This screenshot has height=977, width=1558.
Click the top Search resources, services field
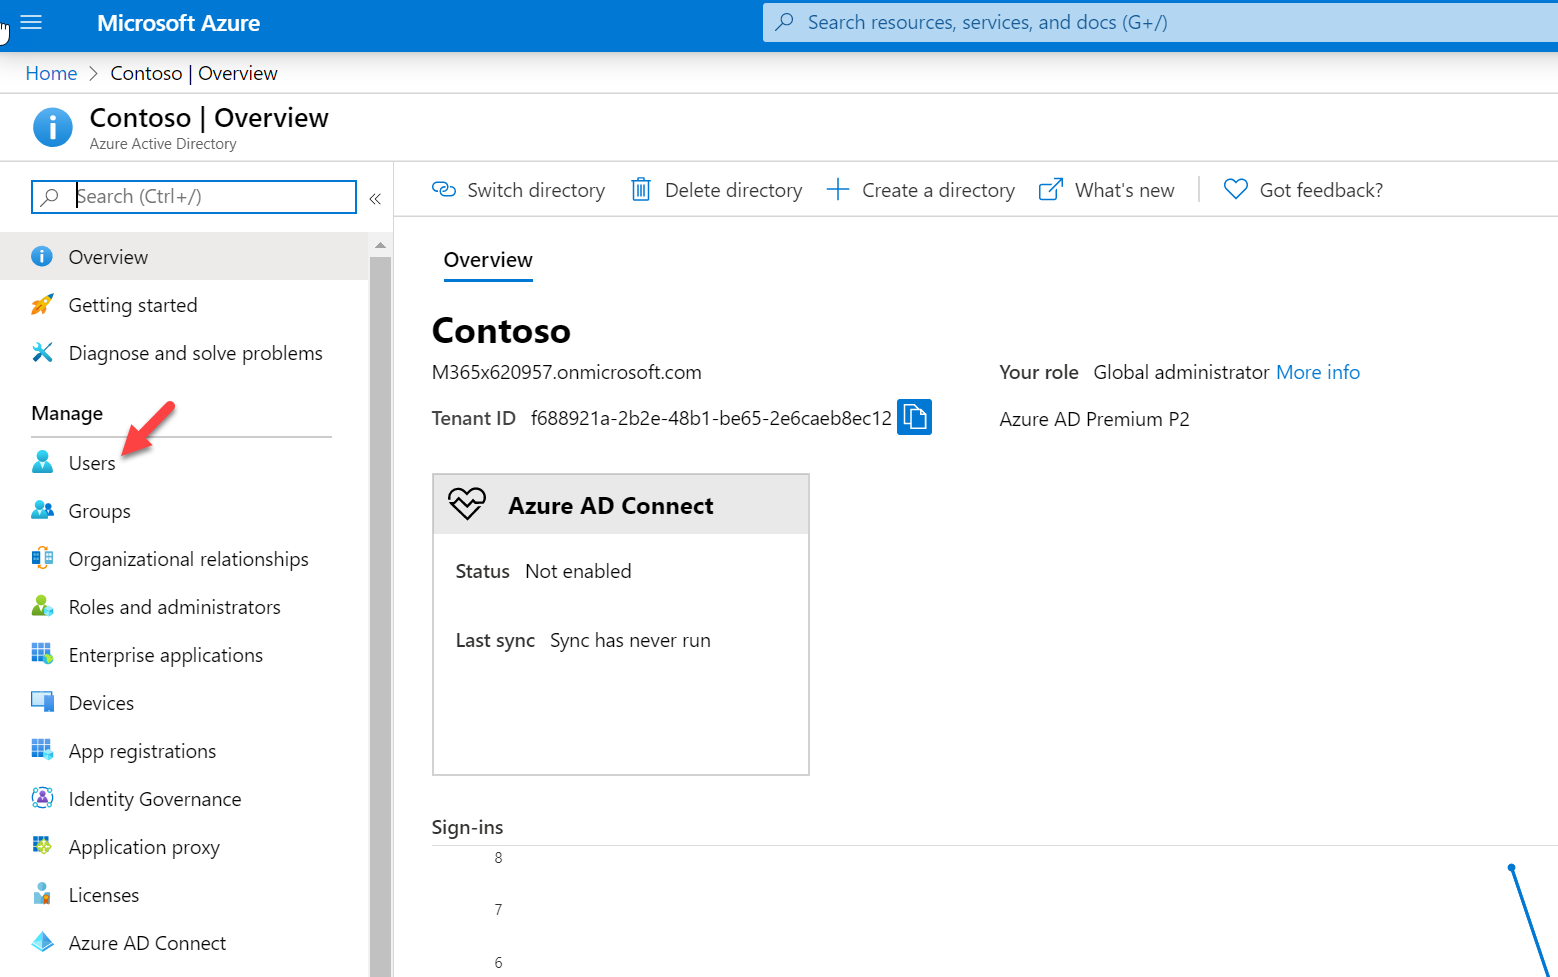[1160, 22]
